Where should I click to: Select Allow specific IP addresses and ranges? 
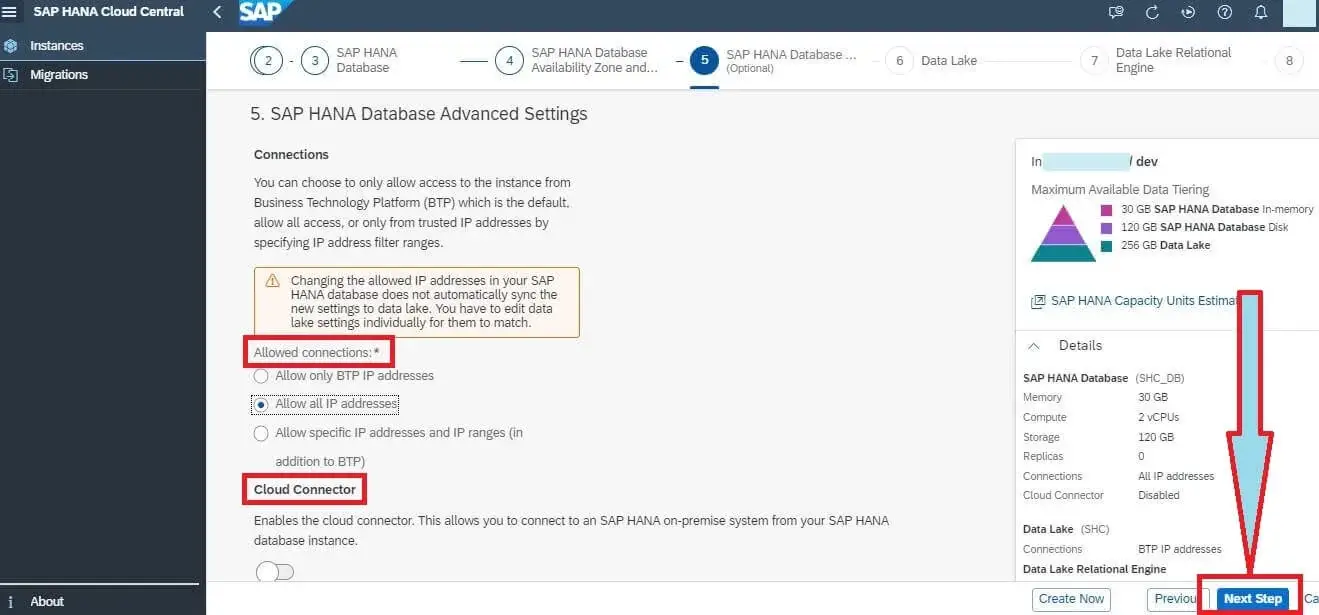click(261, 433)
